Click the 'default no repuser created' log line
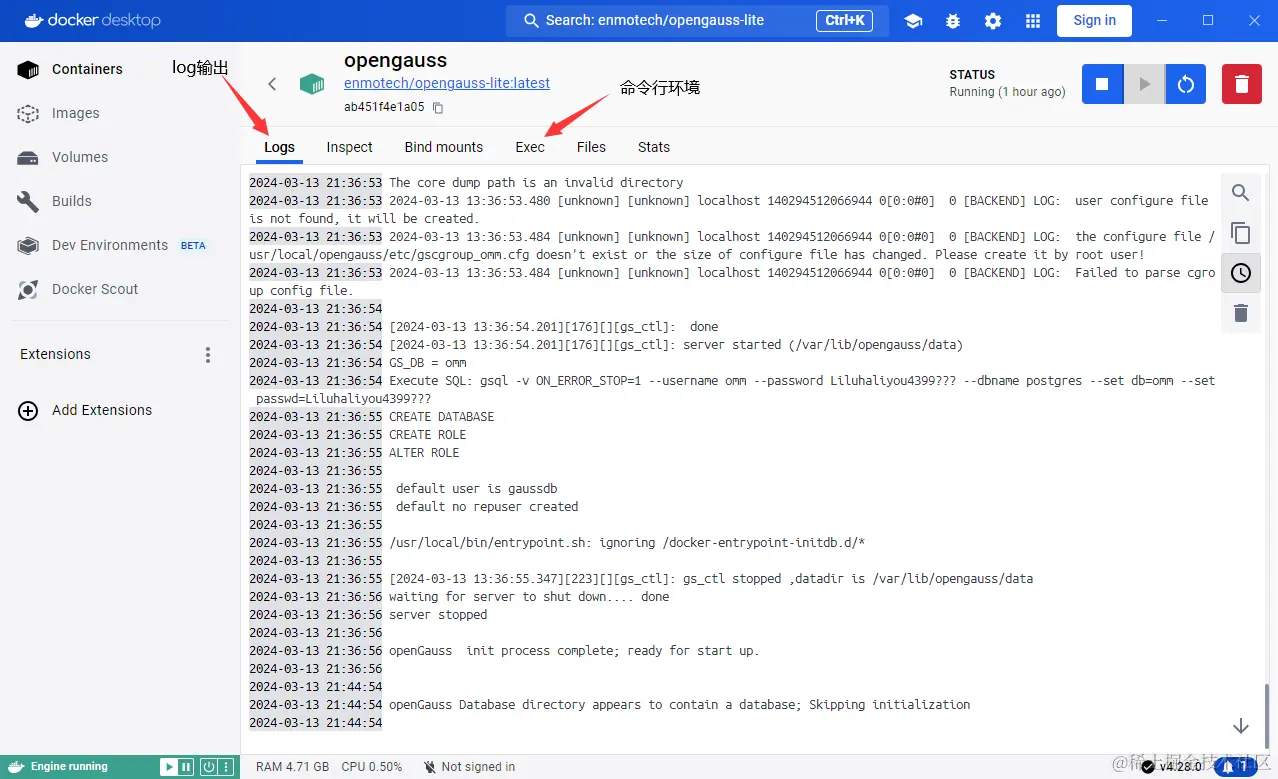1278x779 pixels. (487, 507)
